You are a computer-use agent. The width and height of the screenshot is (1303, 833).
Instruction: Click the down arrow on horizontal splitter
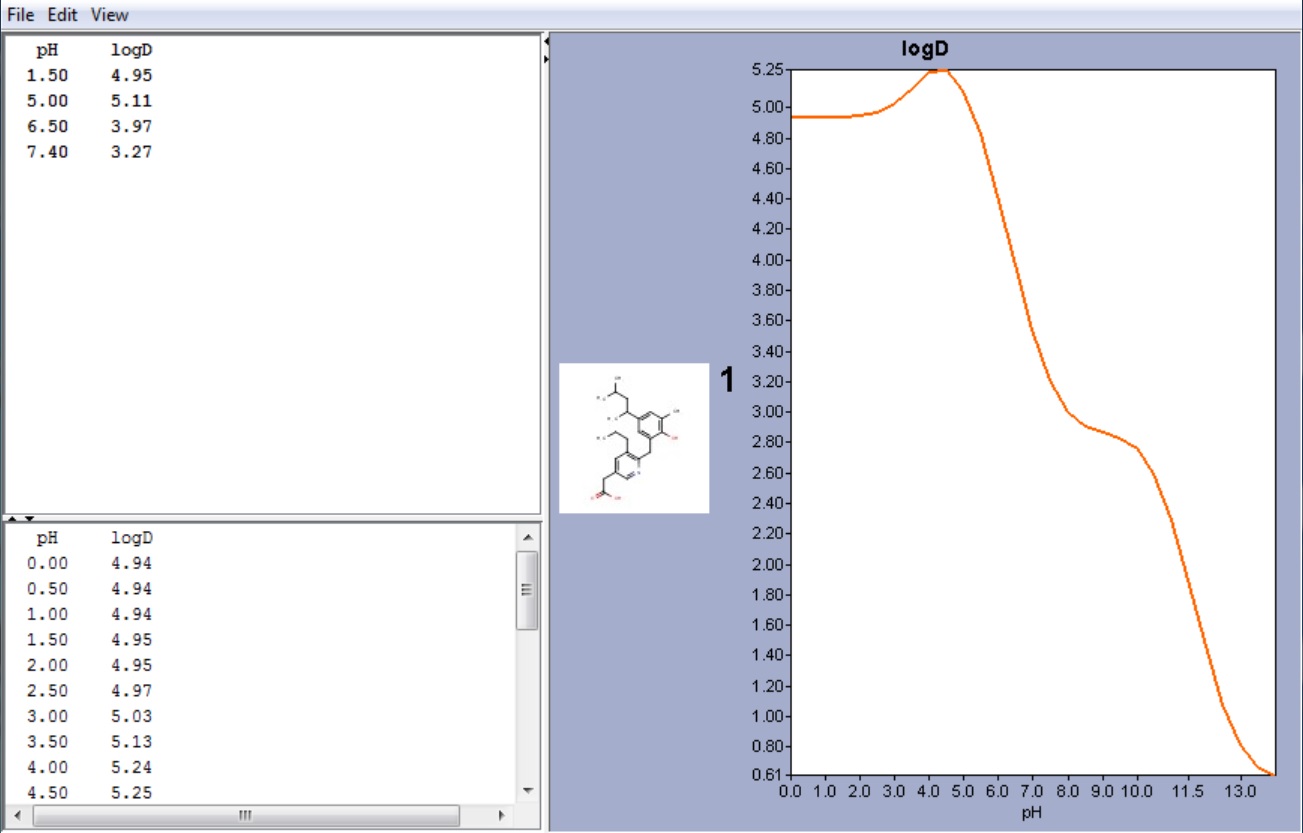click(x=29, y=518)
